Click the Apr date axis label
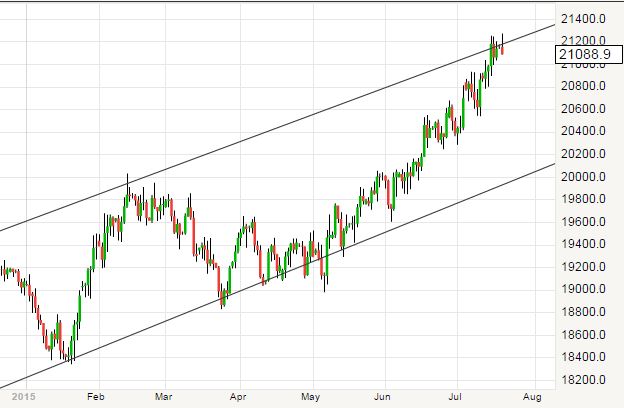Image resolution: width=624 pixels, height=408 pixels. [237, 396]
